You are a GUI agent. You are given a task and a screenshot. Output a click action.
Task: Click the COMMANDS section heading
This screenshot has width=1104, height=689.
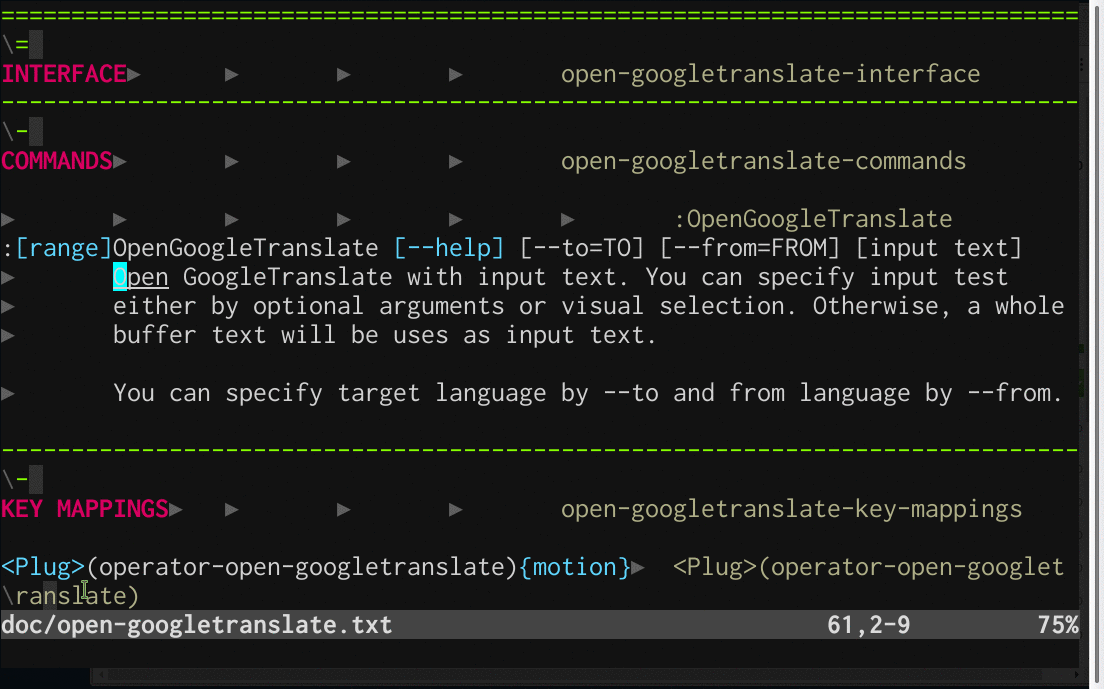56,161
